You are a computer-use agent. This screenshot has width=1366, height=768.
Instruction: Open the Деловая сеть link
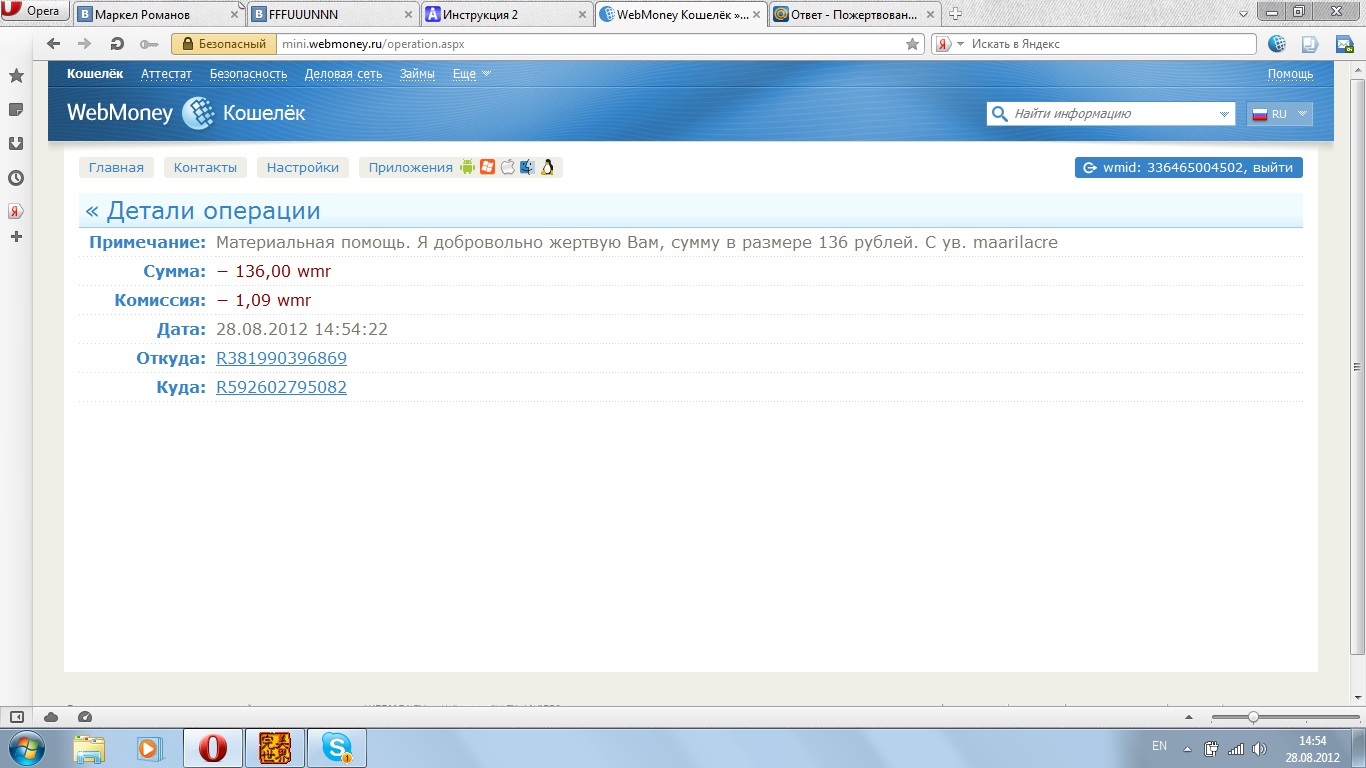click(343, 74)
